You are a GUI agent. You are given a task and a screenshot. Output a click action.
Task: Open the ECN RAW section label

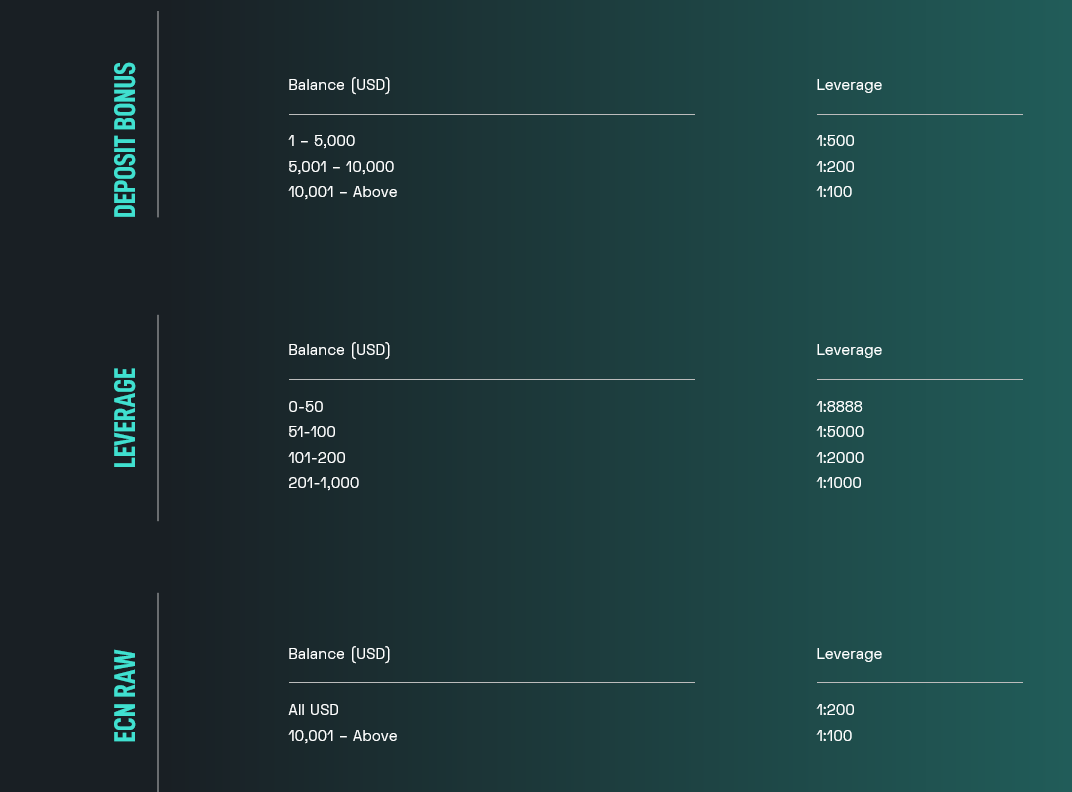[125, 696]
